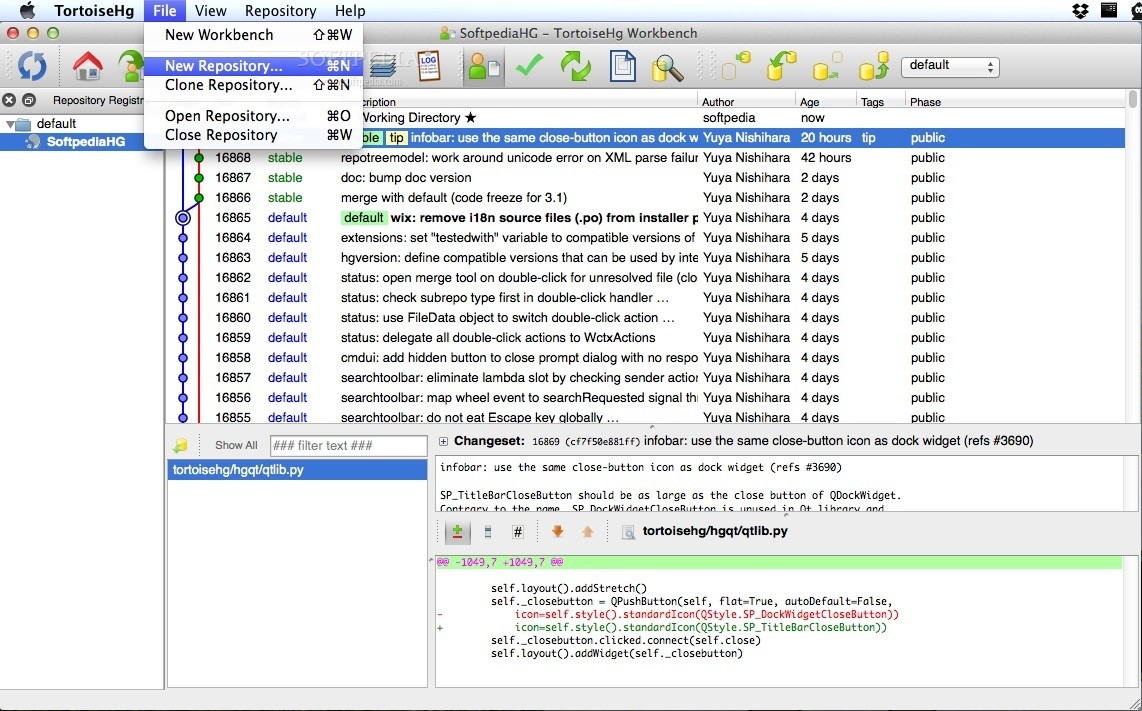The image size is (1142, 711).
Task: Open the Search magnifier-over-database icon
Action: (667, 66)
